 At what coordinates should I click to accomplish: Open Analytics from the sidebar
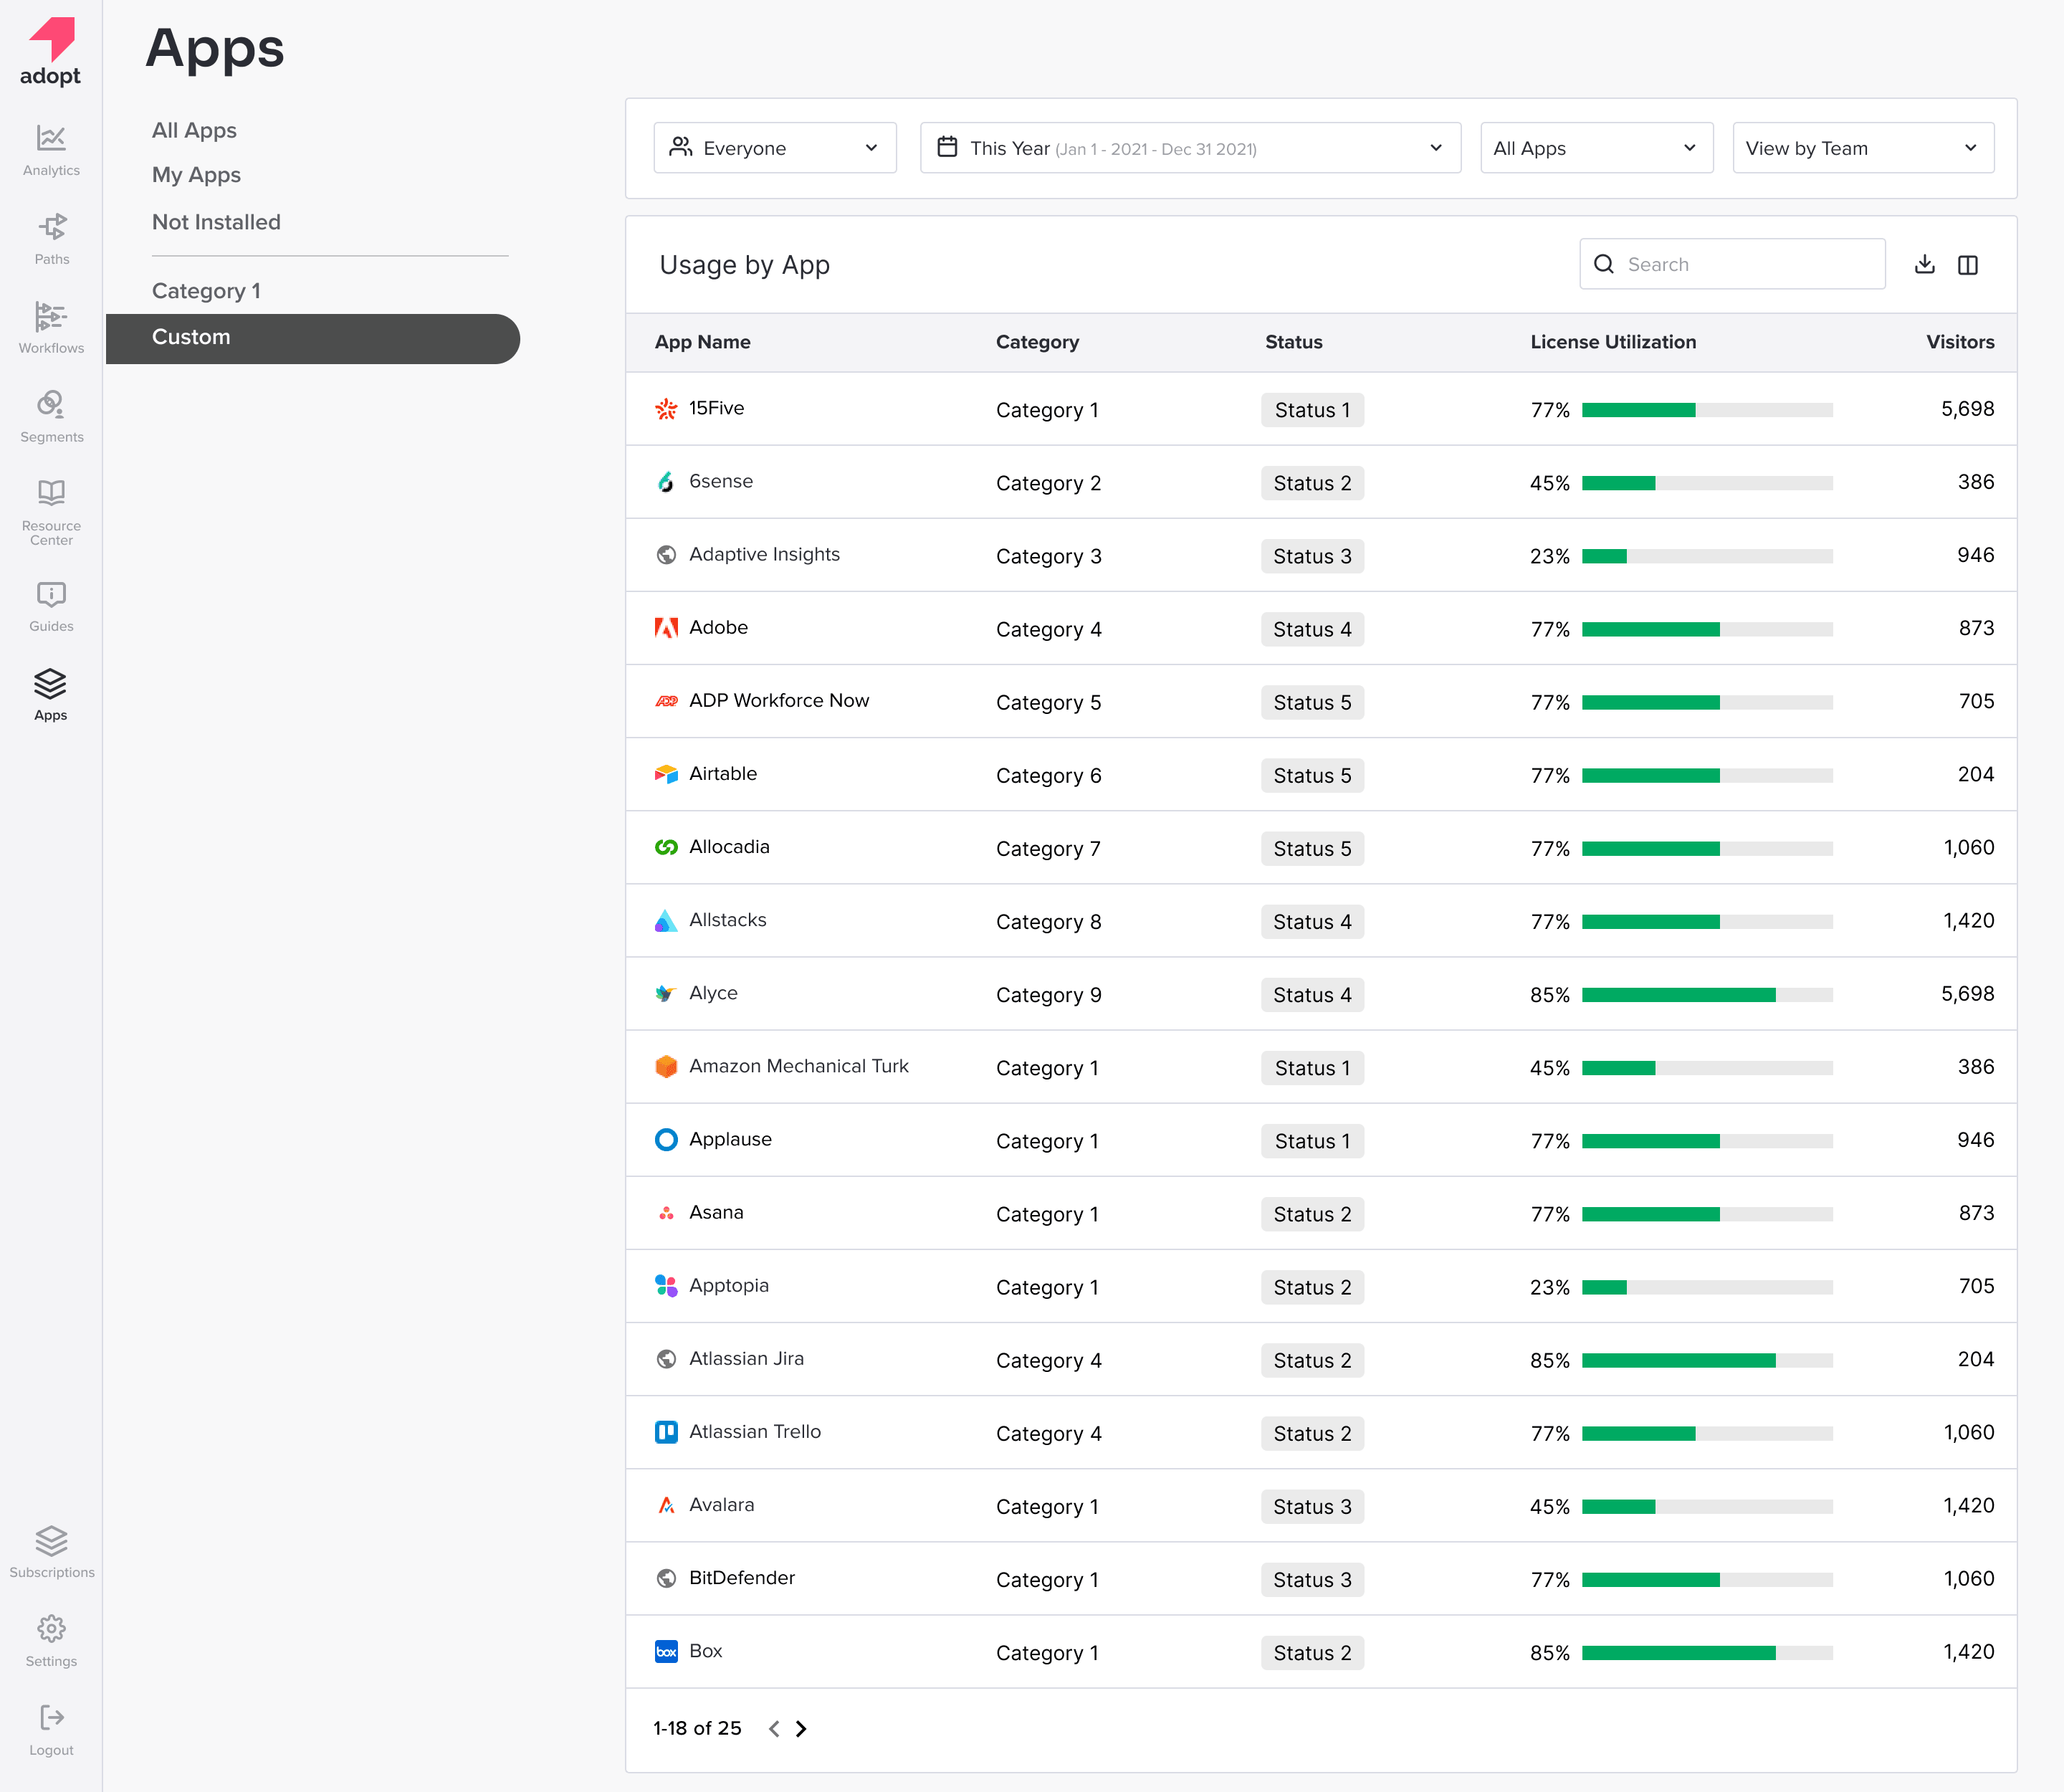tap(51, 151)
